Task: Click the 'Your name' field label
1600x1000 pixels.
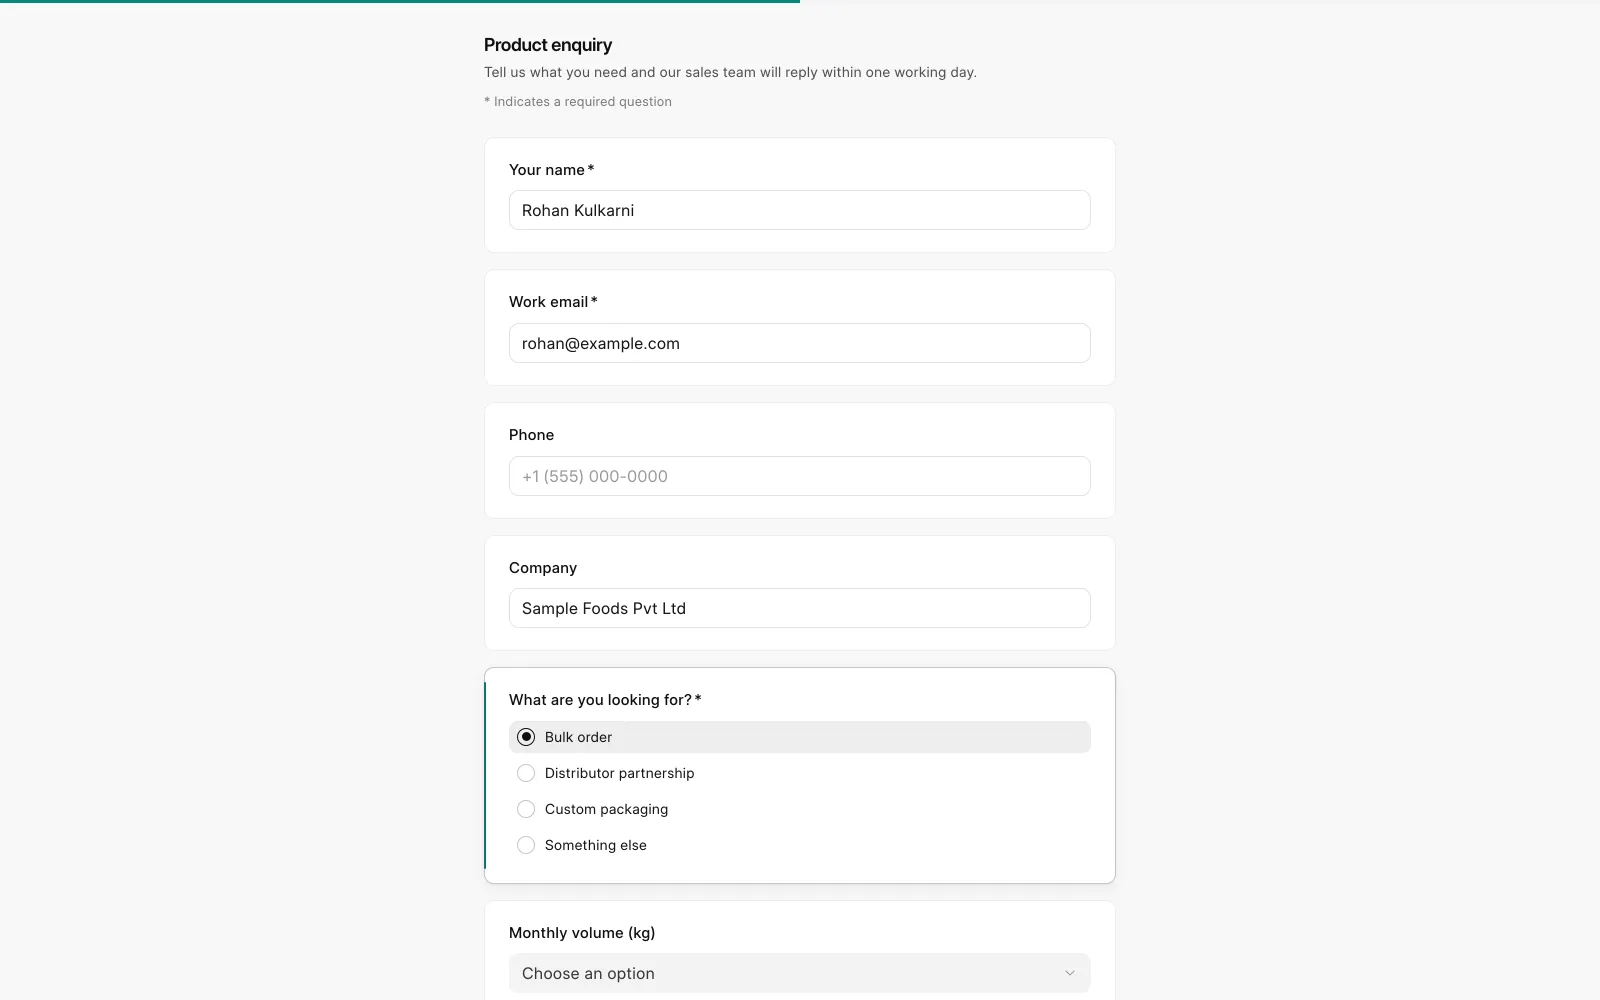Action: (551, 170)
